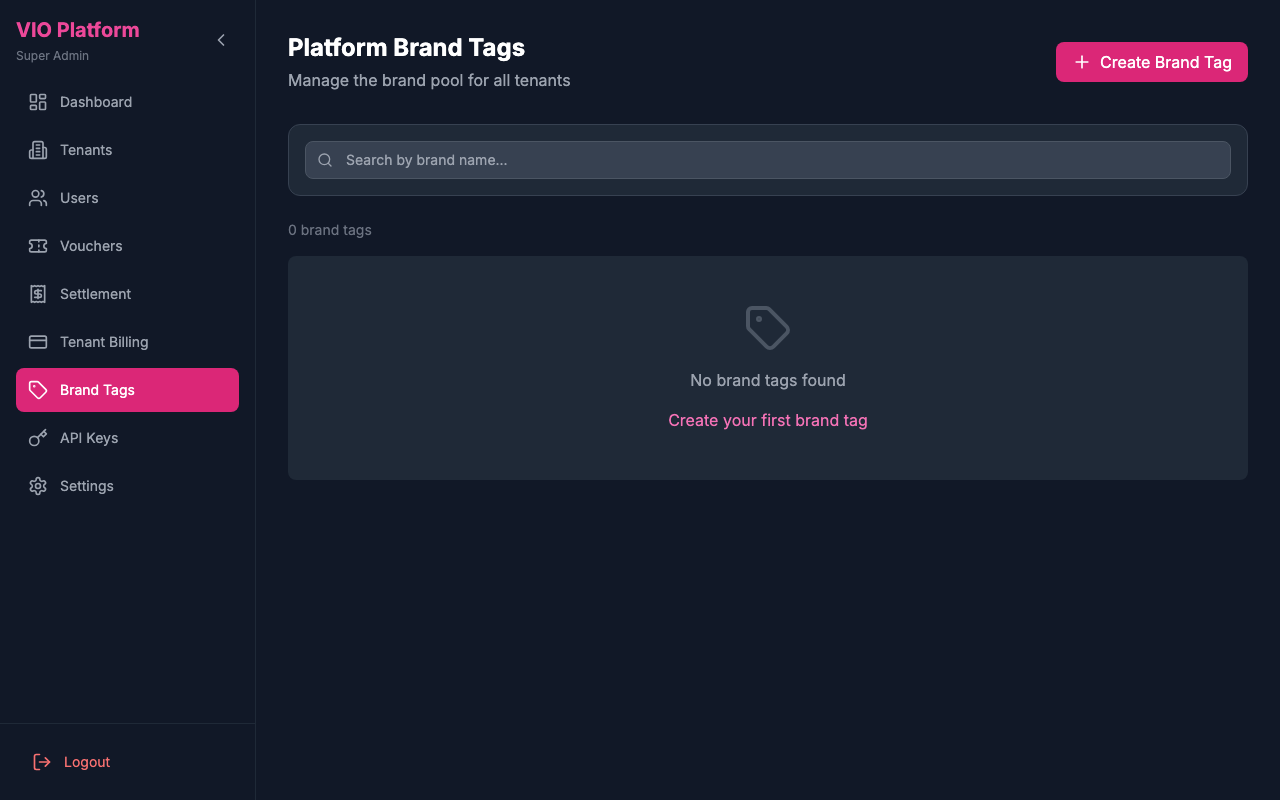Click the Tenant Billing card icon
1280x800 pixels.
pos(37,342)
